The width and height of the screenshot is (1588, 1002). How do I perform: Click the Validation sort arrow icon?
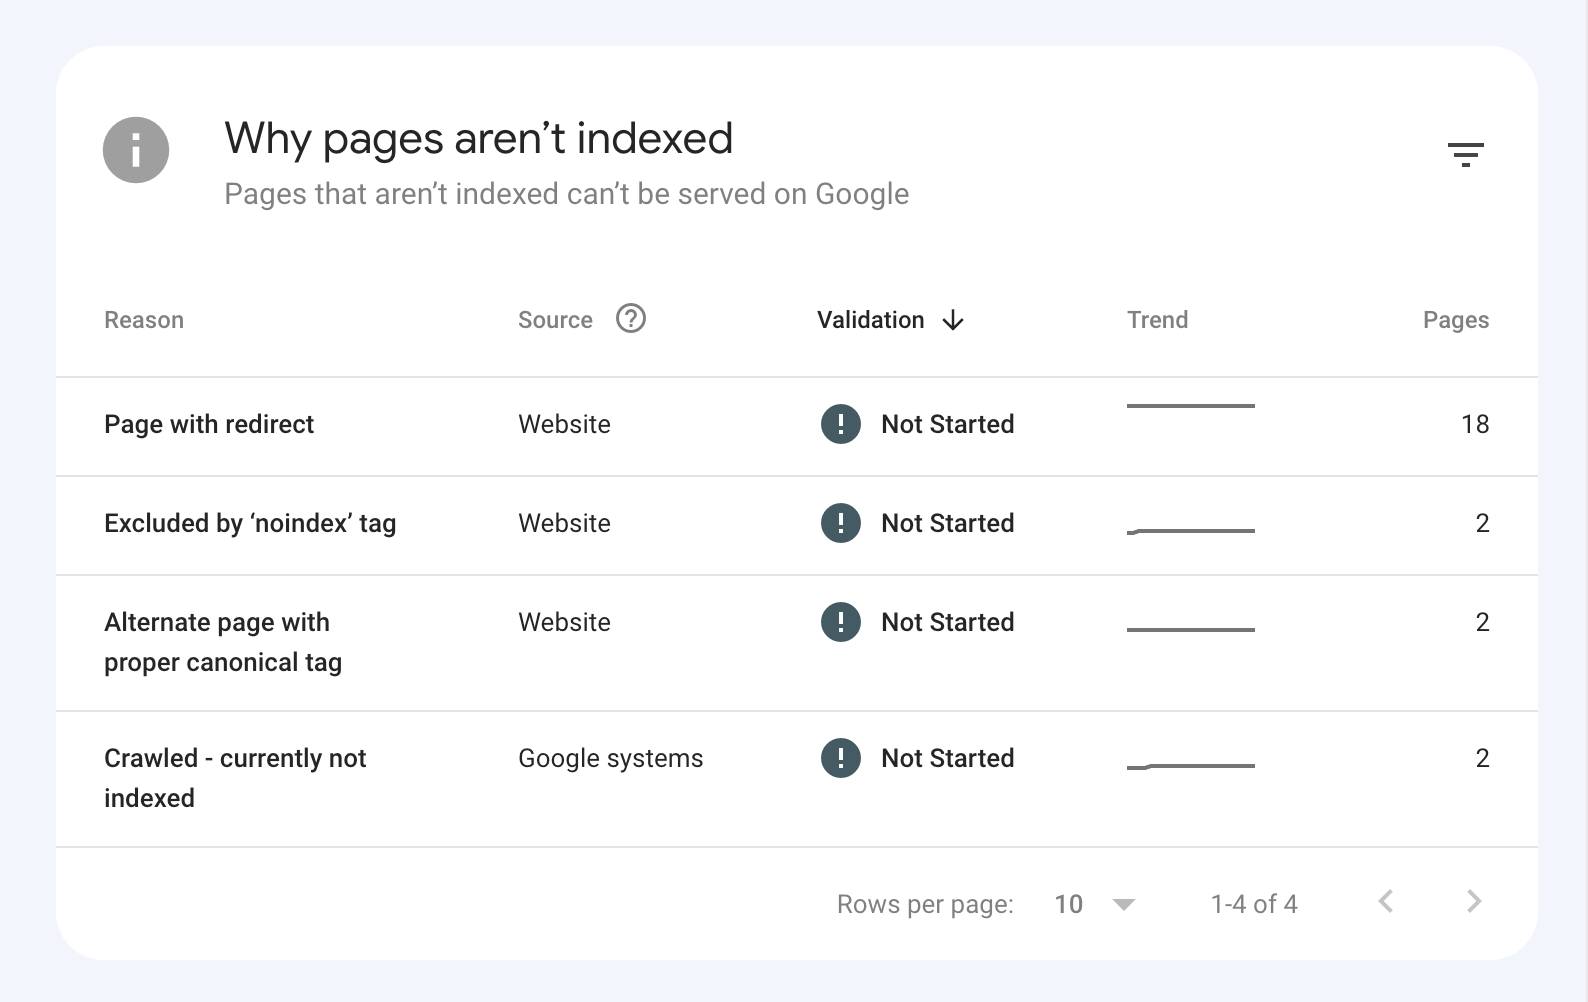(953, 320)
